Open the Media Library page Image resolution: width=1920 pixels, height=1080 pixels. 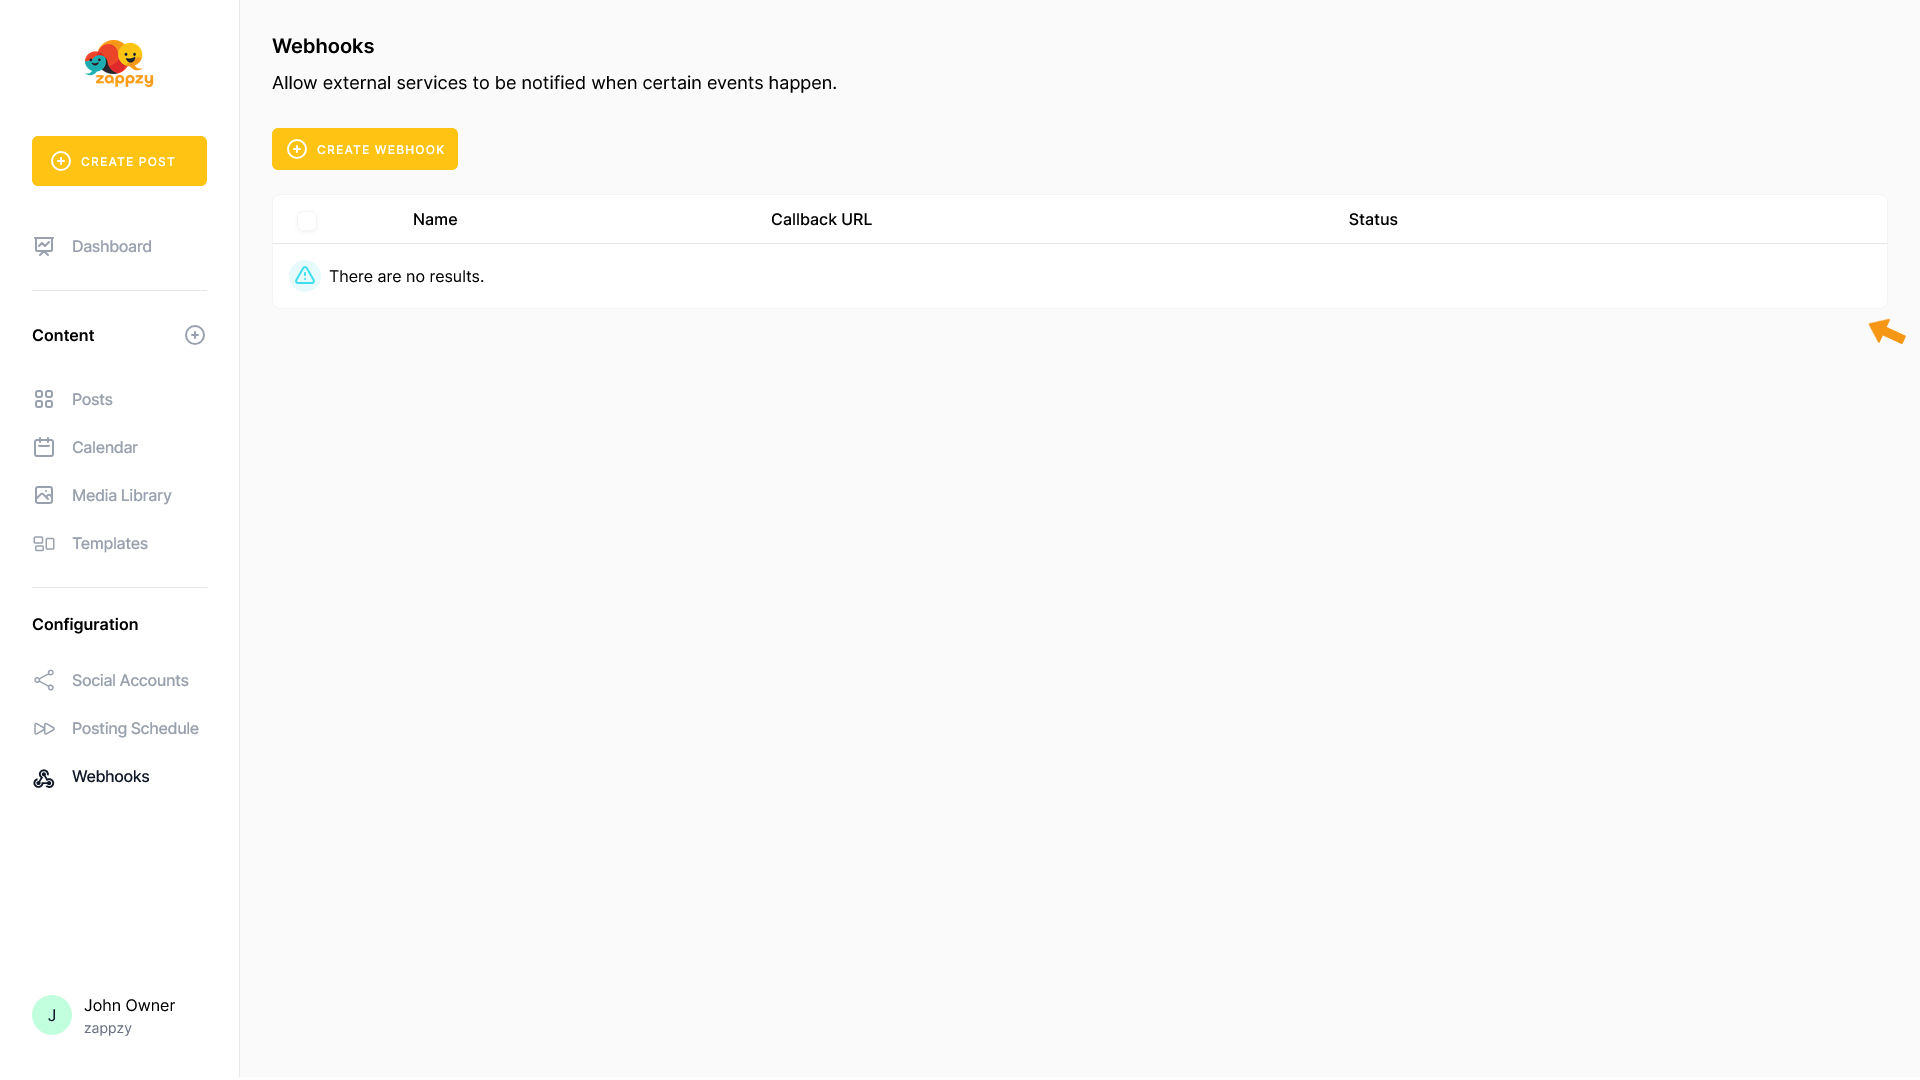(x=121, y=495)
